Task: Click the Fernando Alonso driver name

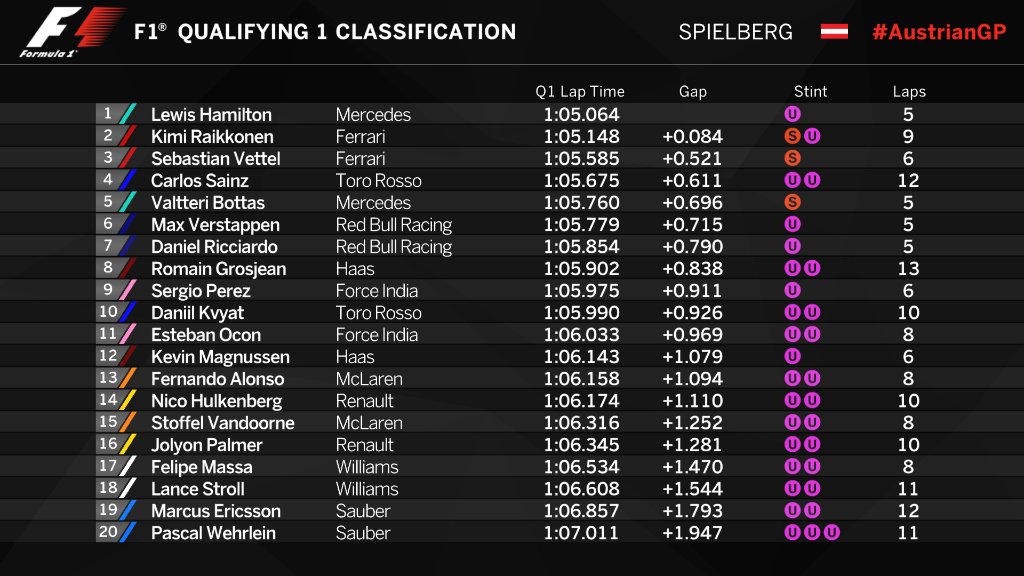Action: 217,379
